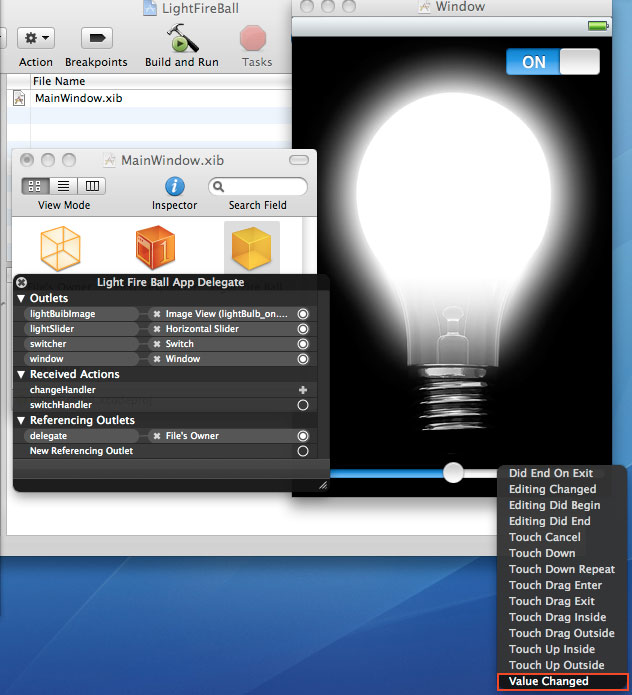Collapse the Referencing Outlets section

[21, 421]
